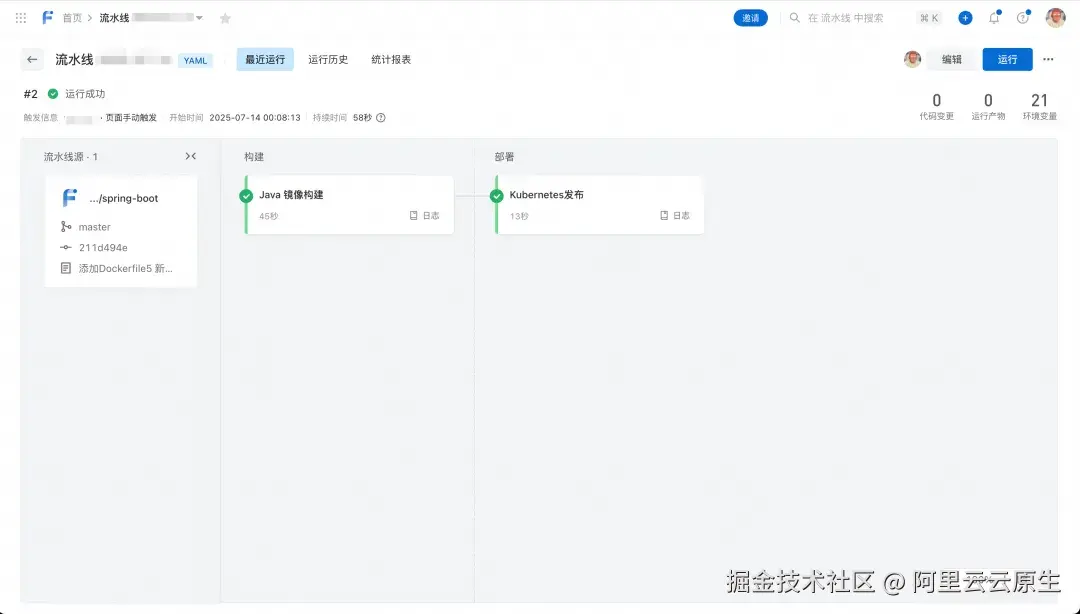This screenshot has height=614, width=1080.
Task: Click the back arrow button
Action: point(32,59)
